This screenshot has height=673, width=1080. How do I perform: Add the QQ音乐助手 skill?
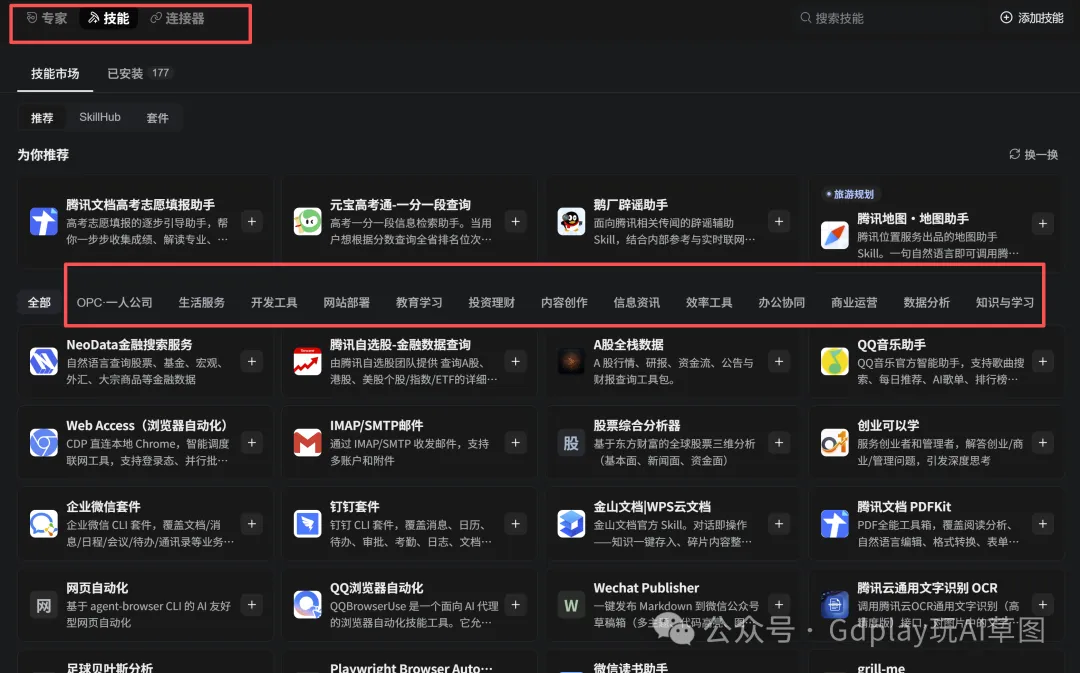[x=1043, y=362]
